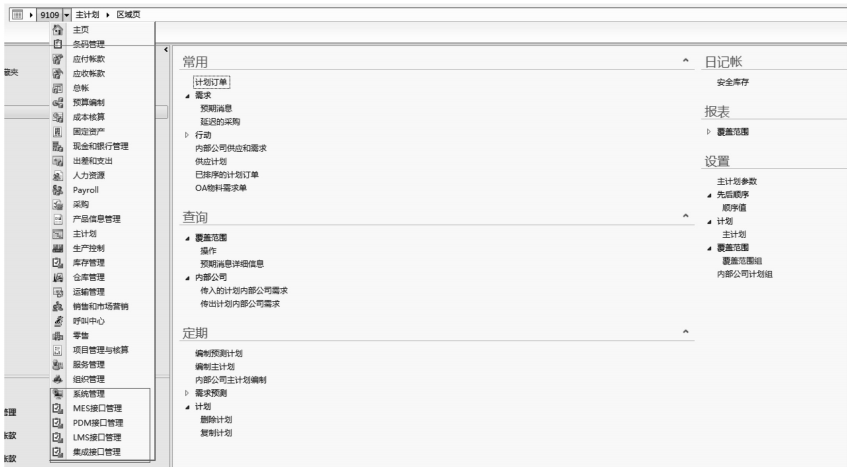Collapse the 查询 section chevron
This screenshot has height=470, width=852.
(686, 216)
